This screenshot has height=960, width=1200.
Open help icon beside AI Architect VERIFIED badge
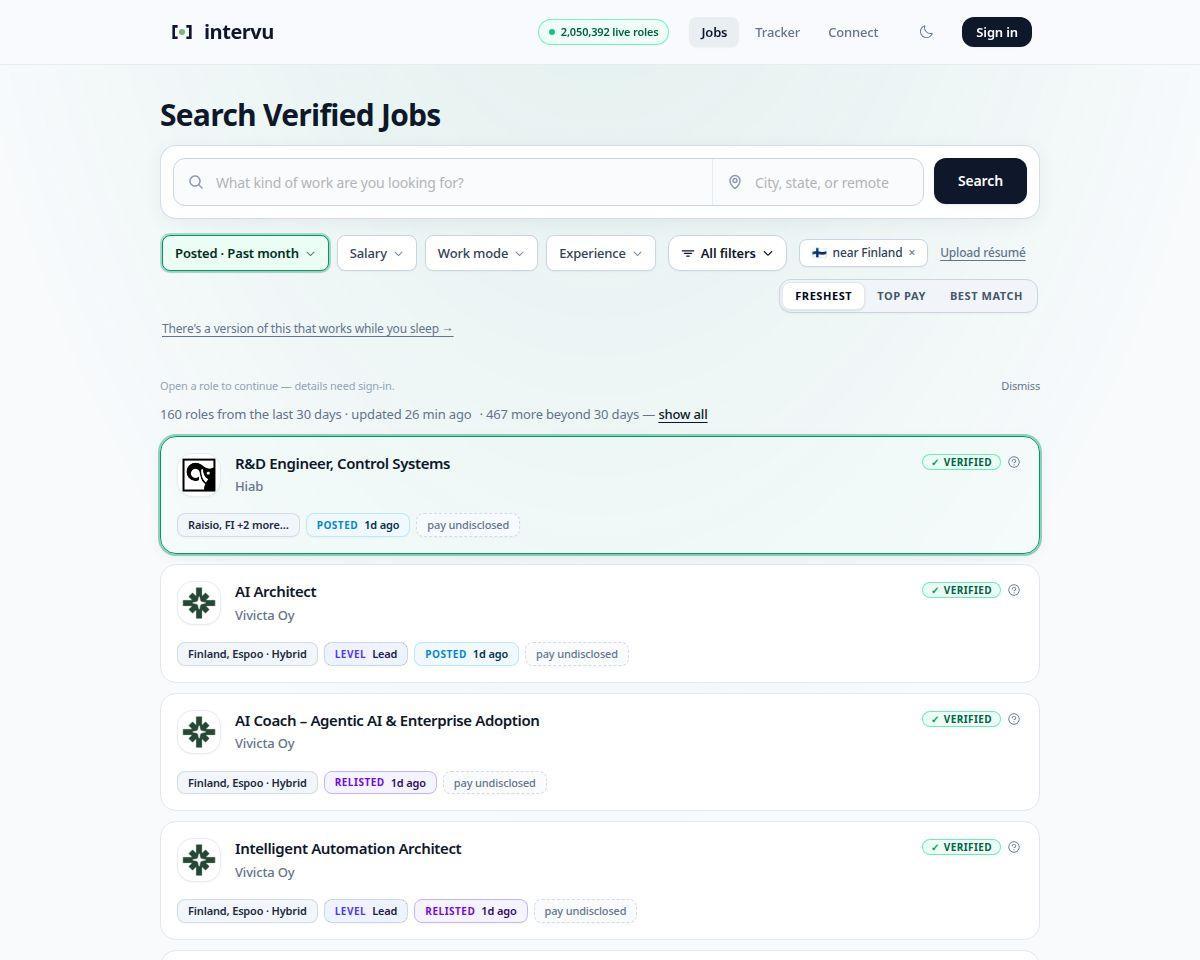(1014, 590)
